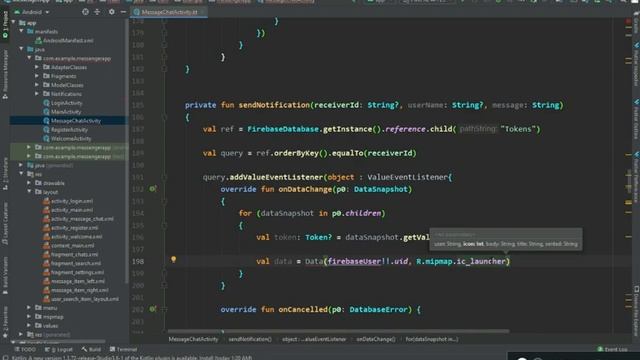Open the Logcat tool window
The height and width of the screenshot is (360, 640).
point(59,349)
